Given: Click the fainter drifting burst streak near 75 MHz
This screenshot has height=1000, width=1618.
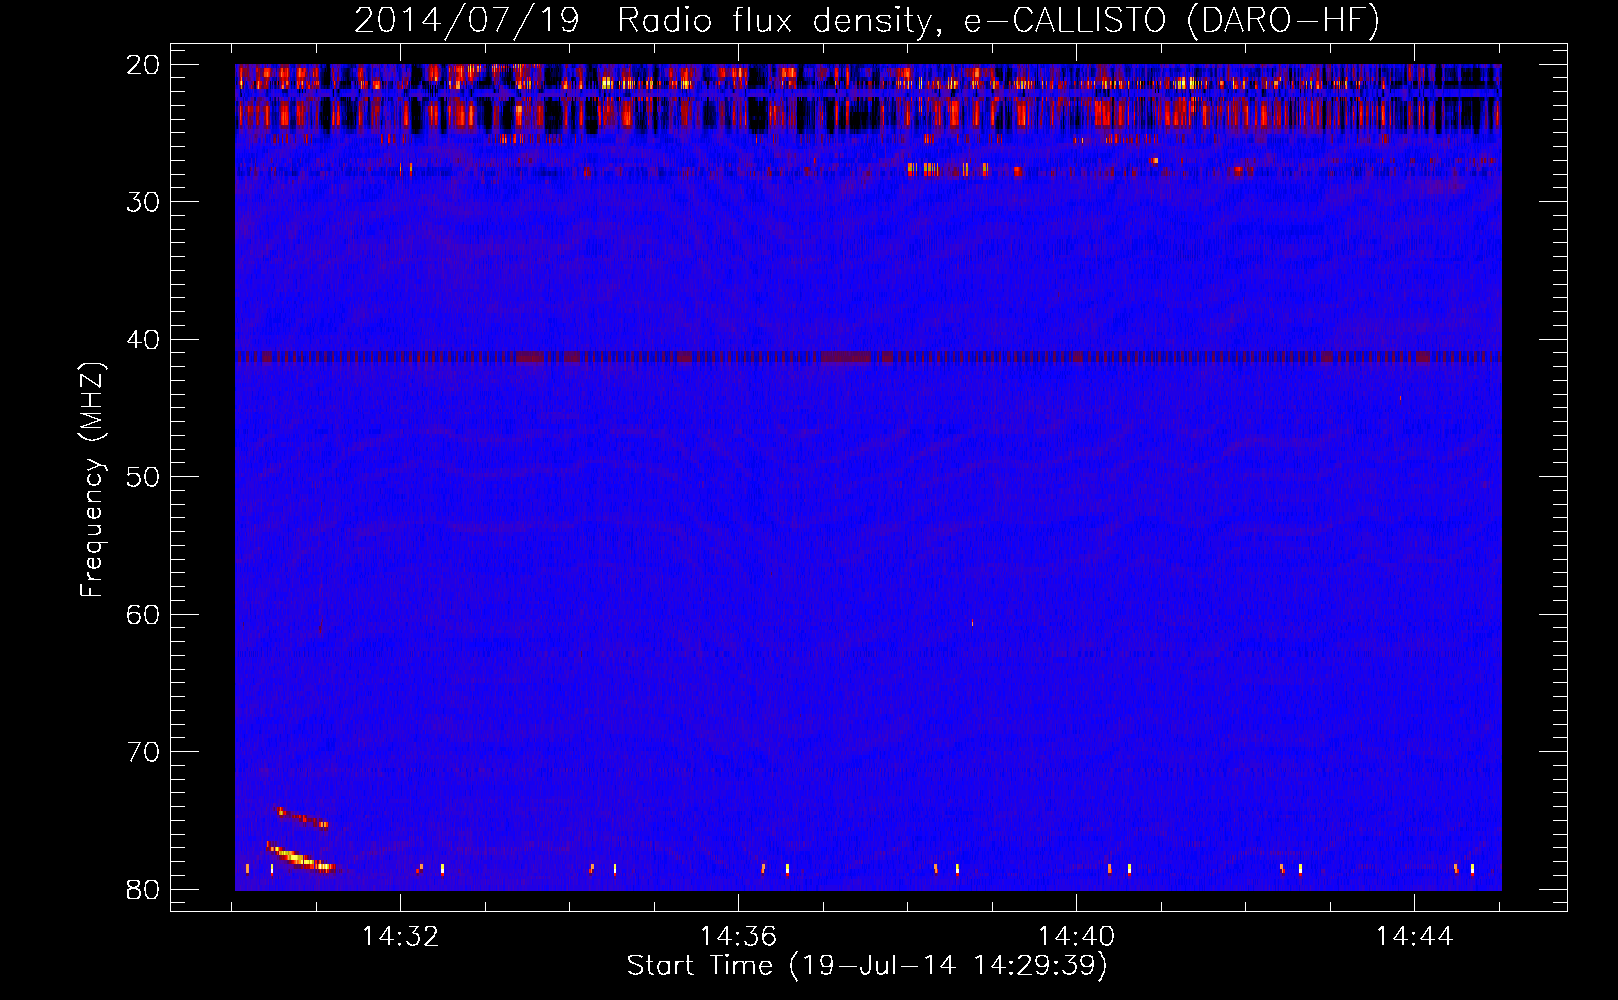Looking at the screenshot, I should coord(302,817).
